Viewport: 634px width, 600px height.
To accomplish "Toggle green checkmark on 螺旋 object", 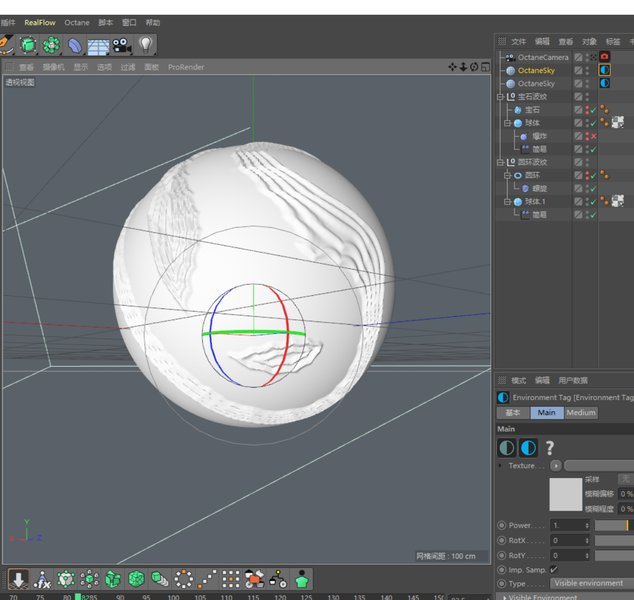I will [593, 188].
